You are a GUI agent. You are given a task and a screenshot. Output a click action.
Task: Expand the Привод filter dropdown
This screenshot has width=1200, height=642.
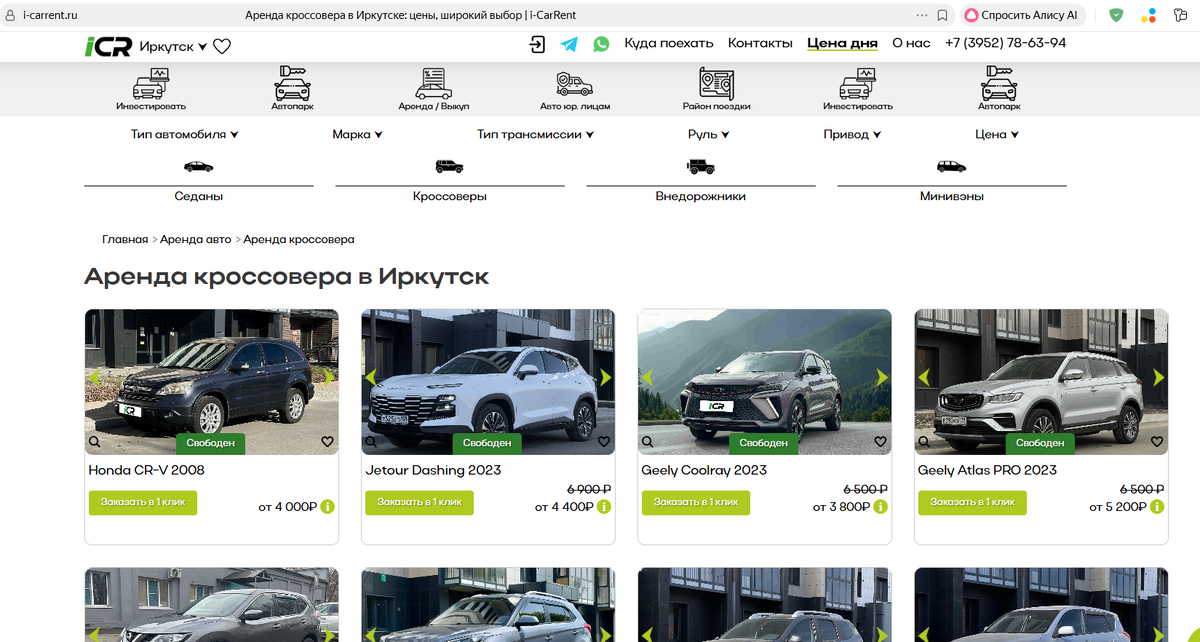(x=853, y=134)
